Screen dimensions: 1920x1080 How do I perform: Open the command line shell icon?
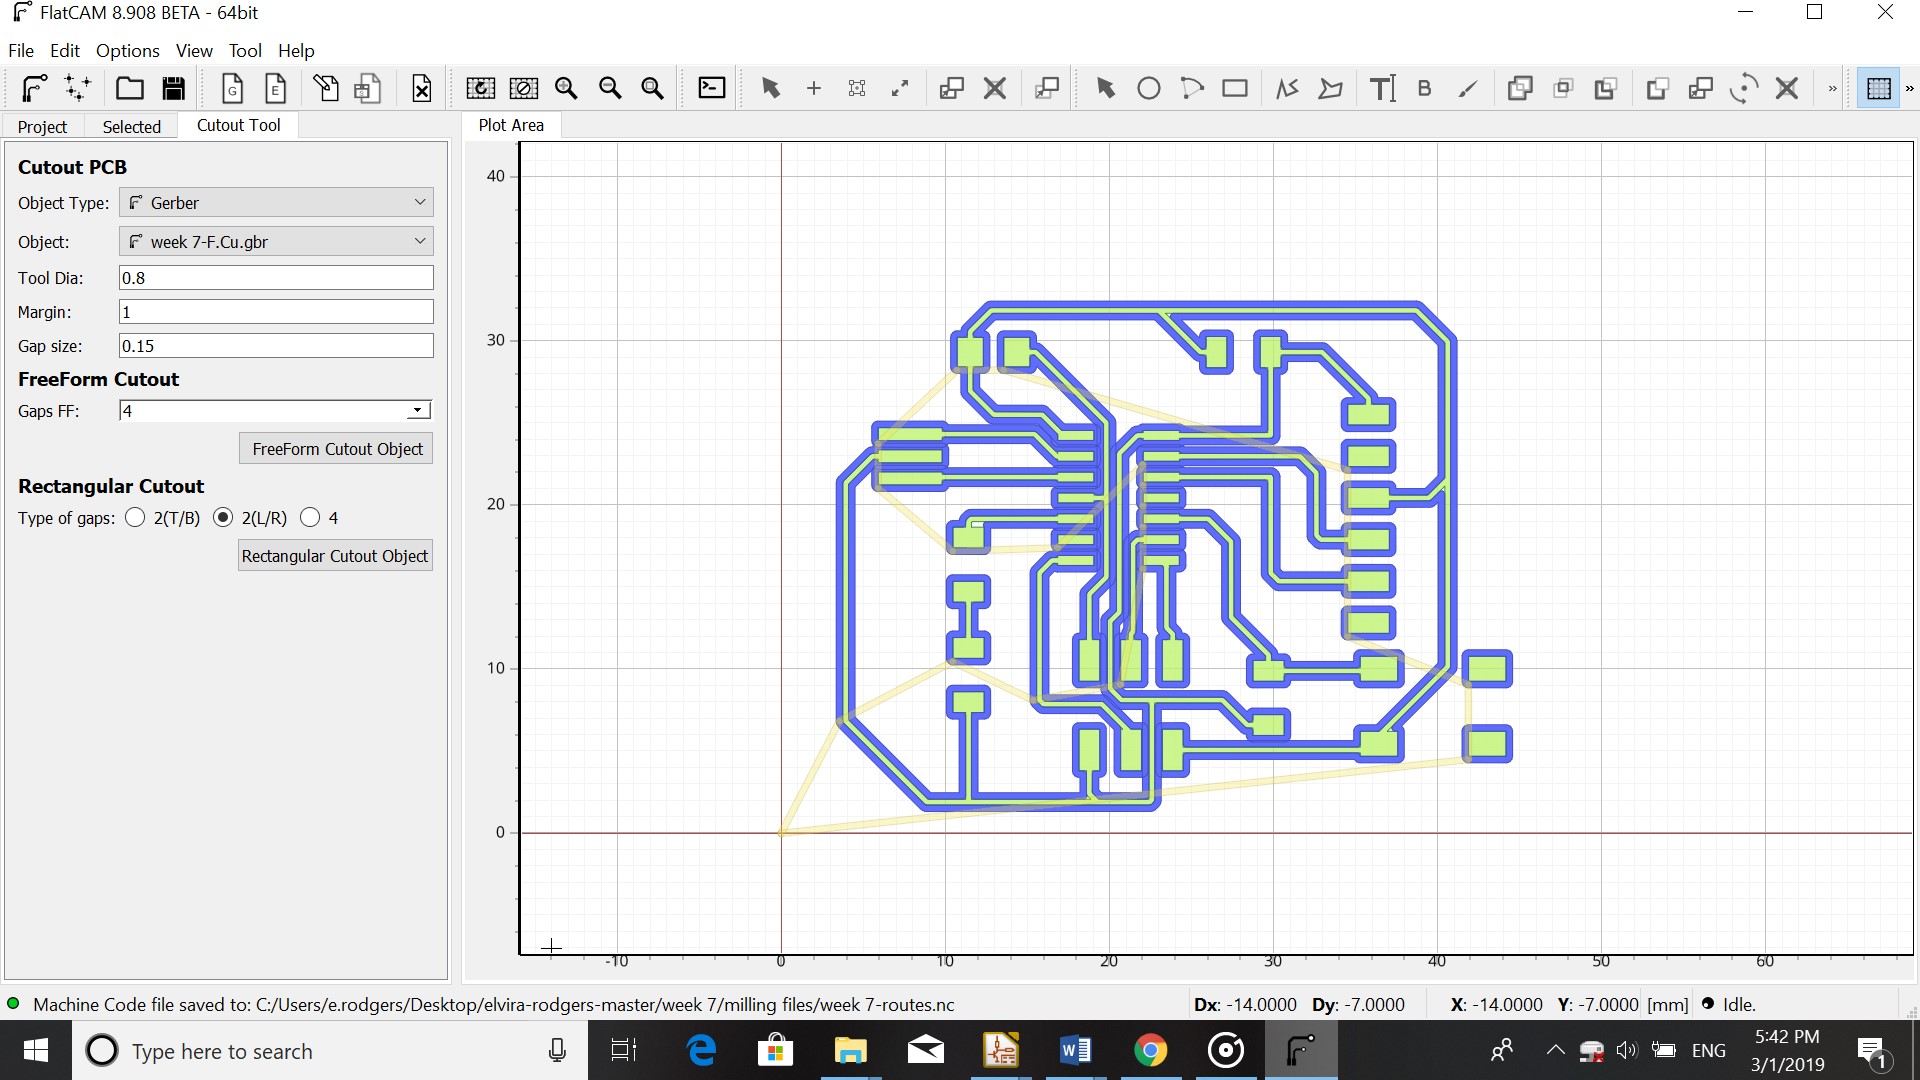tap(711, 88)
